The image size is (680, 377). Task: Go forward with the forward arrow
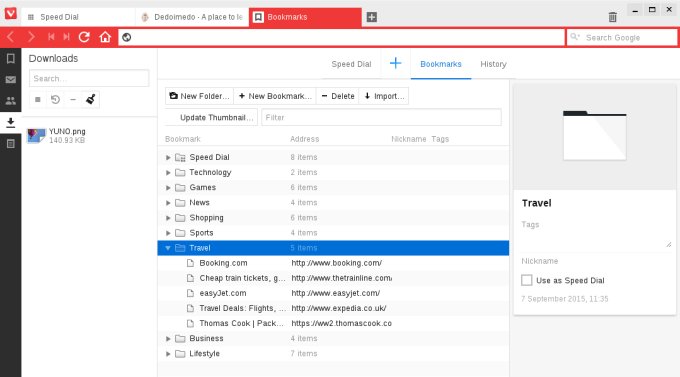(31, 37)
